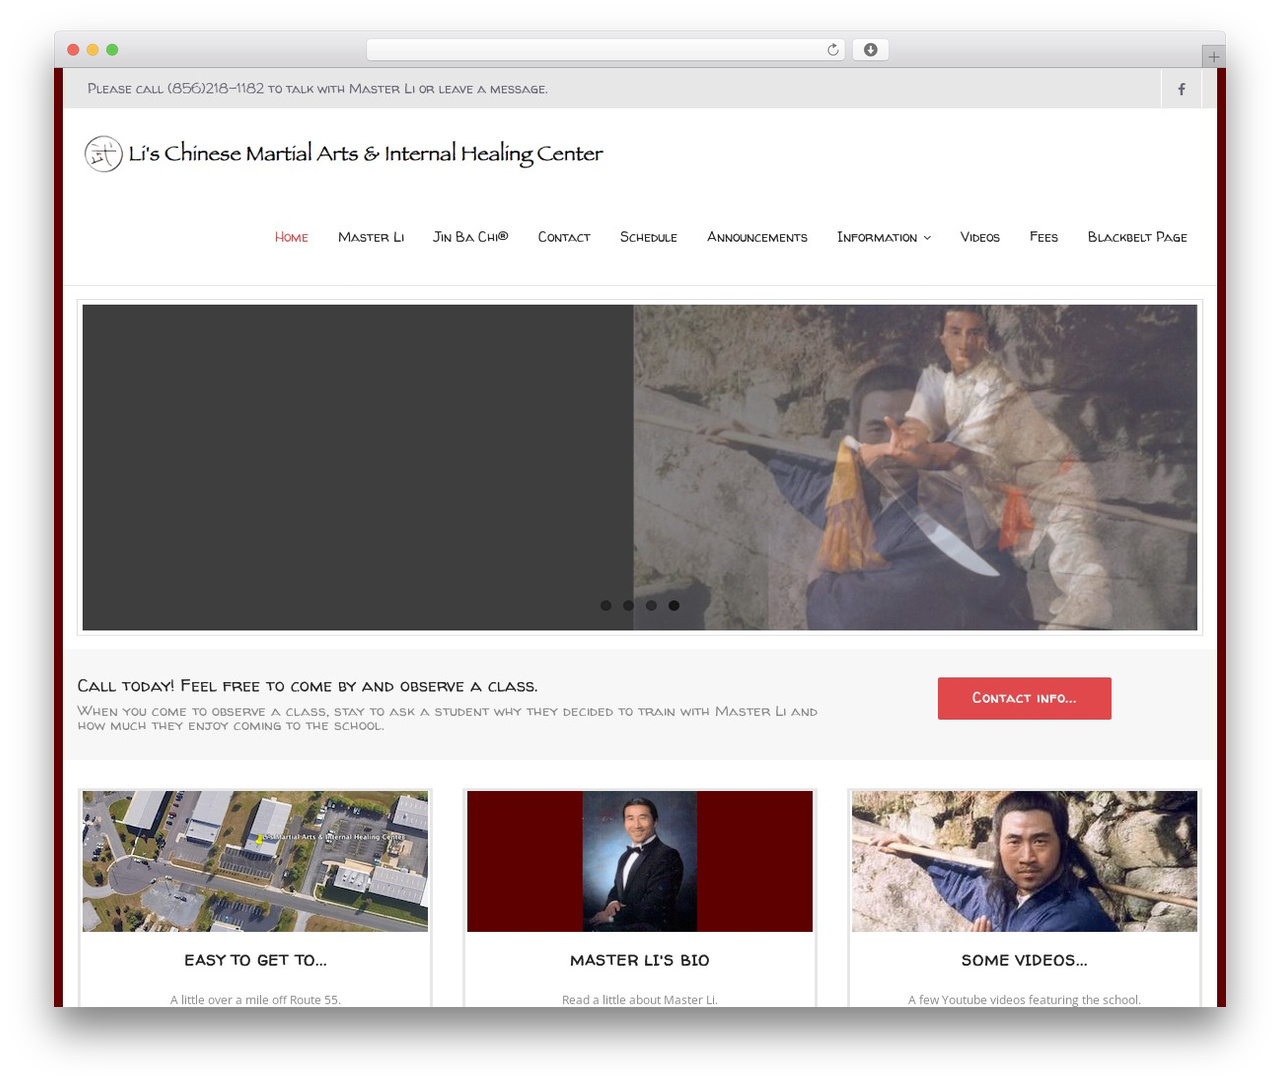Open the Facebook page icon
Screen dimensions: 1280x1084
[1181, 89]
